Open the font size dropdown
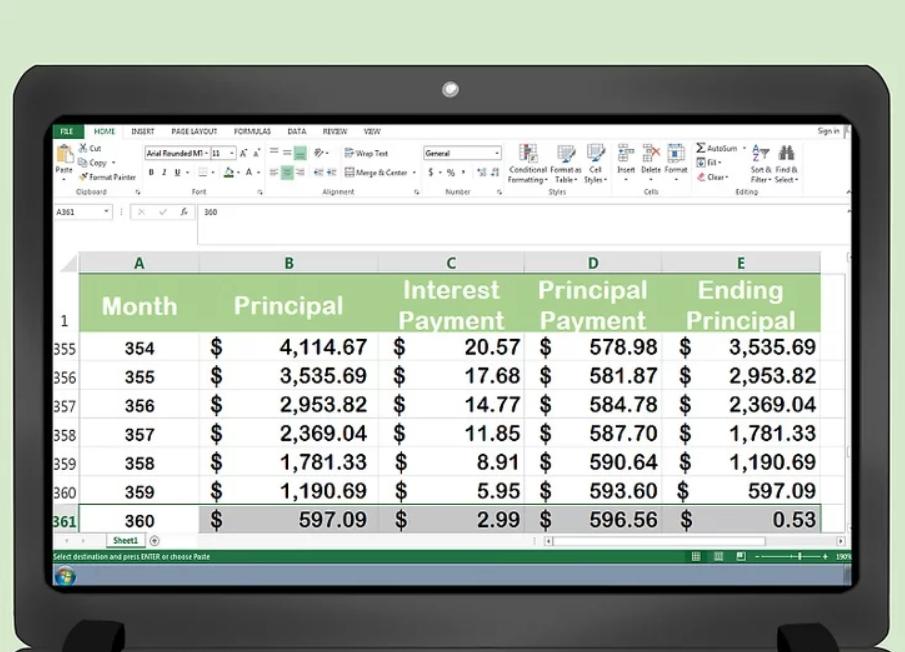 [x=232, y=153]
